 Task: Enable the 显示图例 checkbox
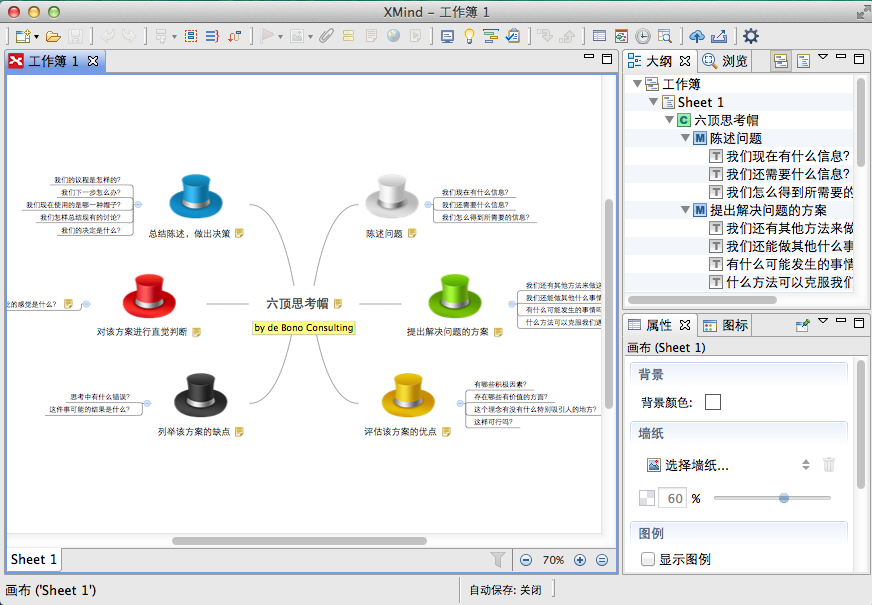648,559
